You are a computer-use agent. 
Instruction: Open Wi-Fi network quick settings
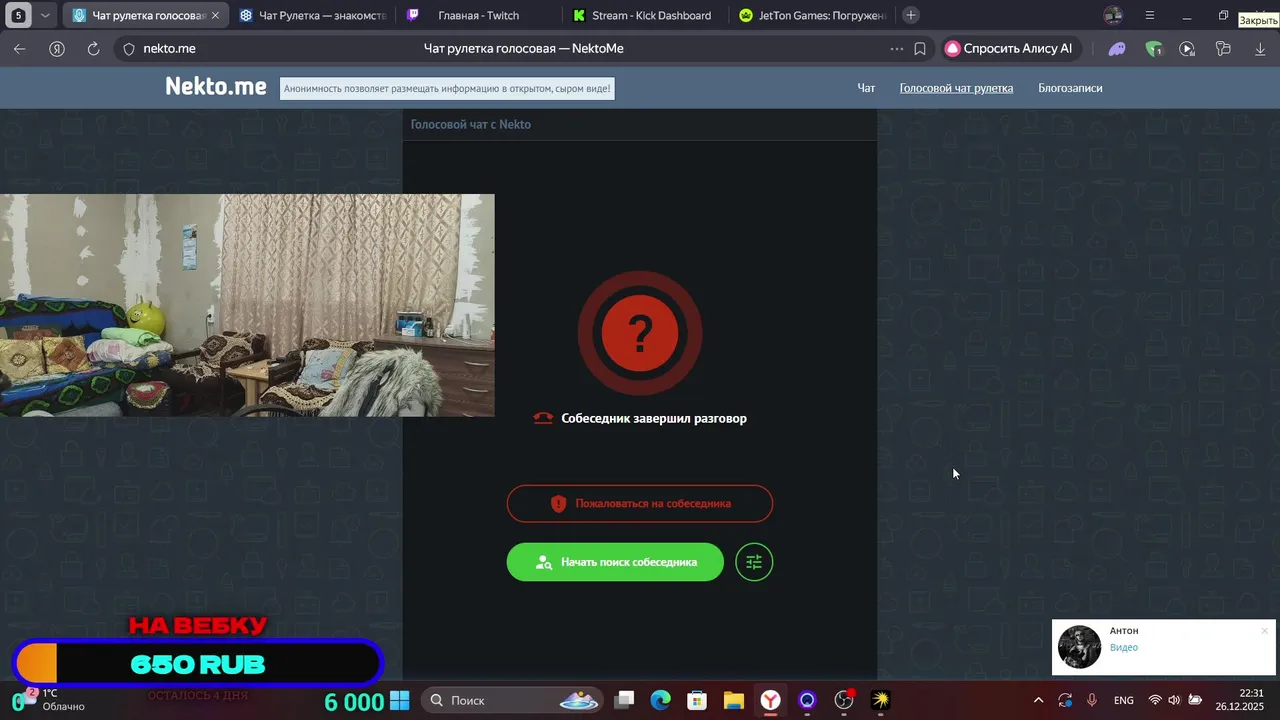click(x=1155, y=700)
